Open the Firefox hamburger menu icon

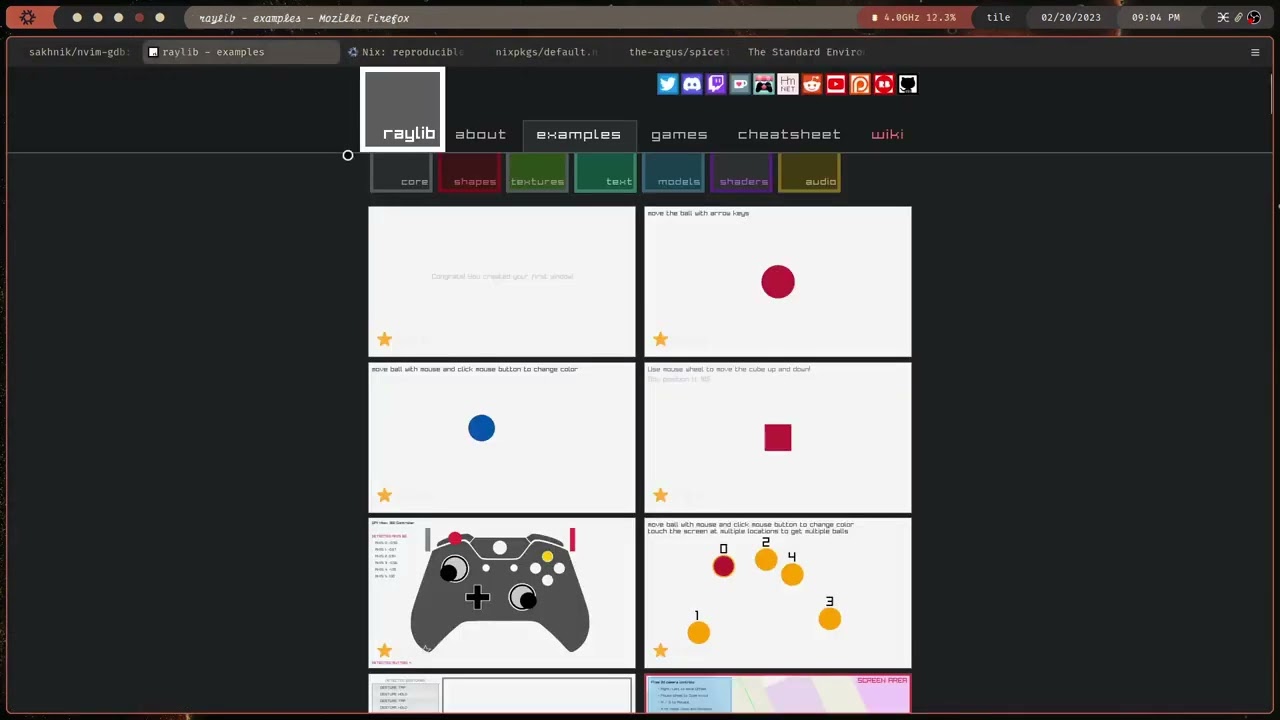[x=1255, y=52]
